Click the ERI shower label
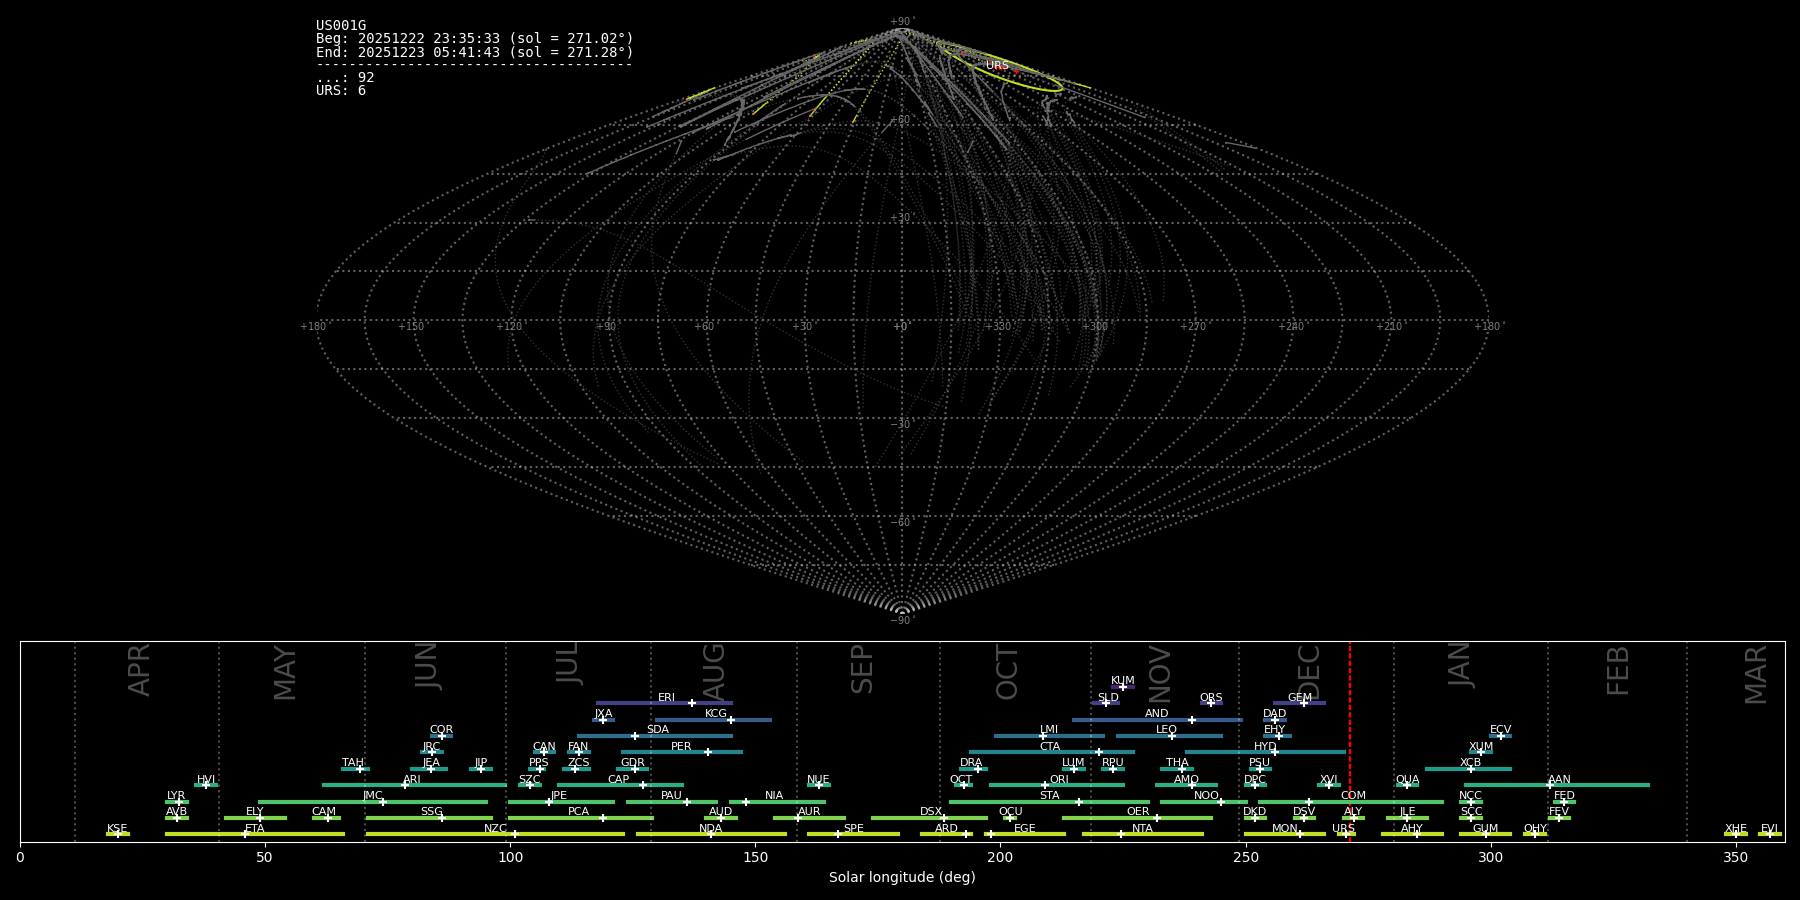 point(666,698)
